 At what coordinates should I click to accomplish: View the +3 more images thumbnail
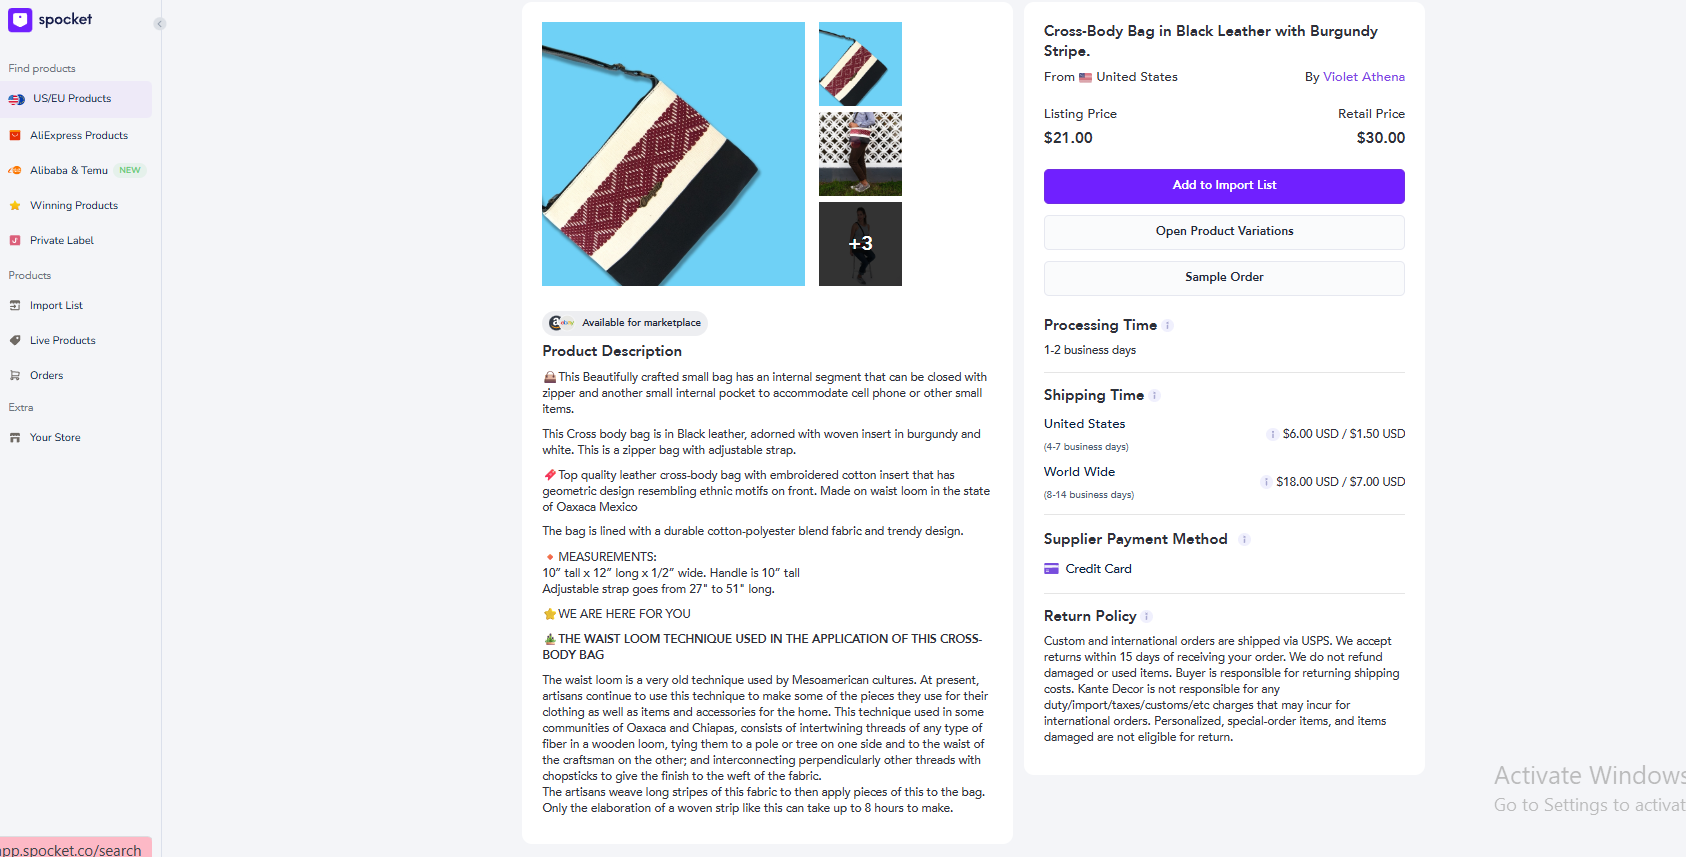tap(860, 244)
